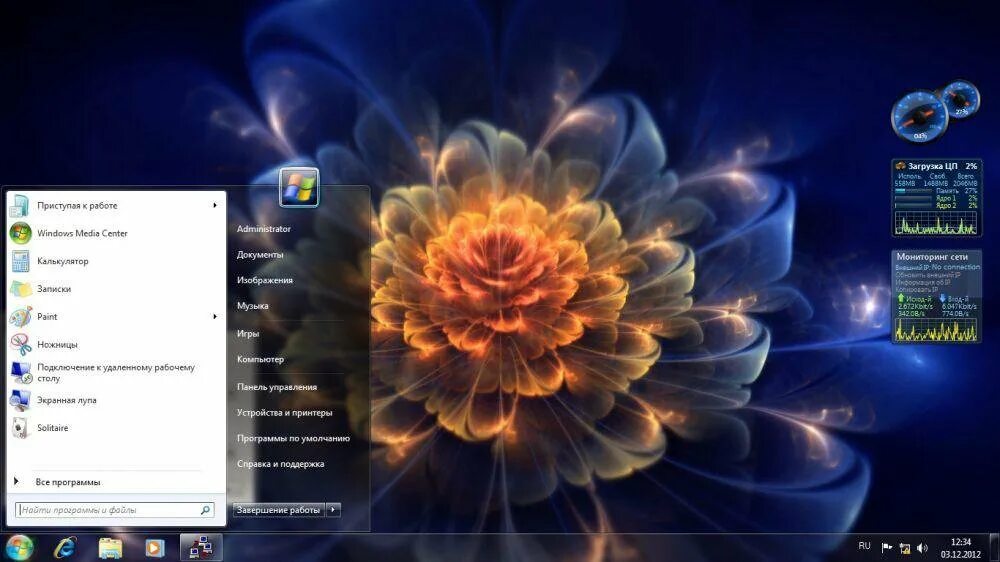Expand the Paint recent files arrow

coord(215,316)
